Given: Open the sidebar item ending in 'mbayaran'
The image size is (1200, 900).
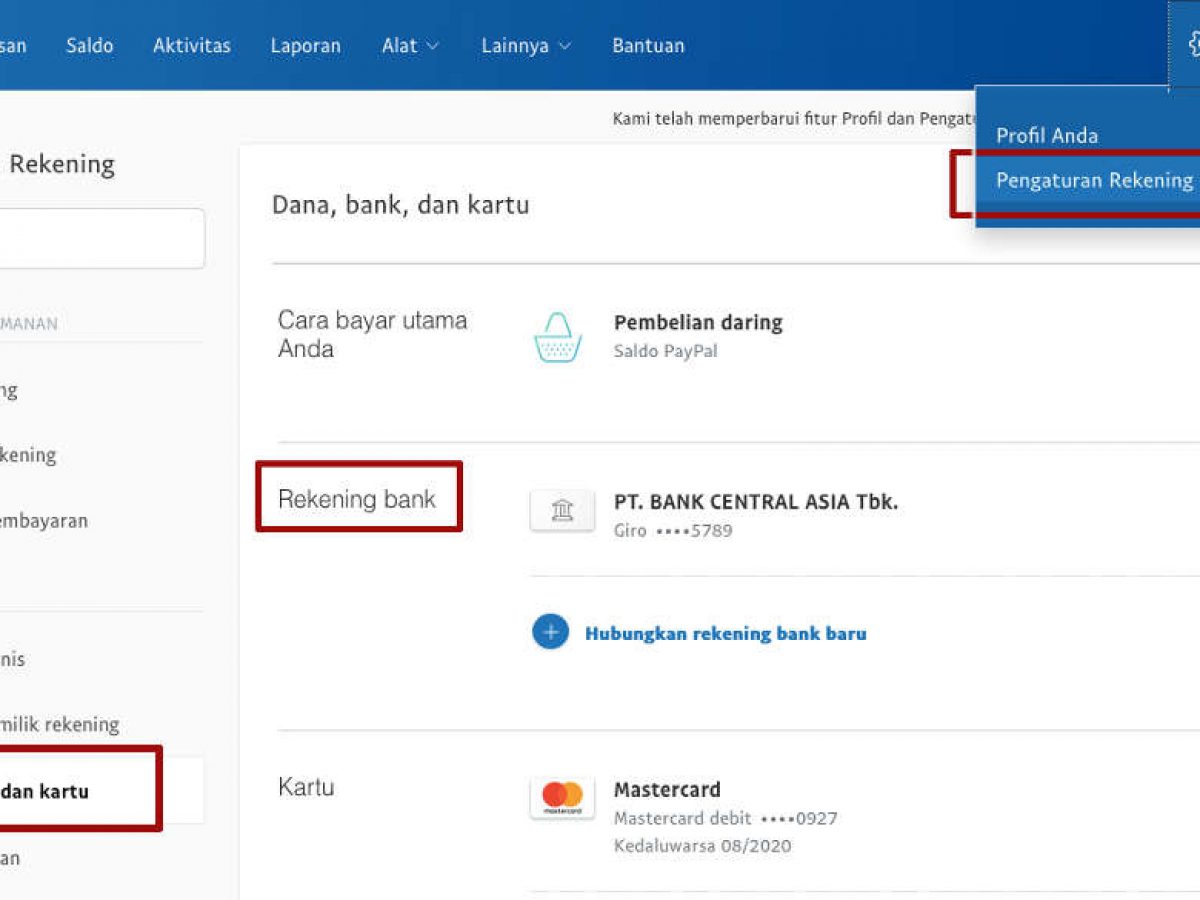Looking at the screenshot, I should [x=44, y=520].
